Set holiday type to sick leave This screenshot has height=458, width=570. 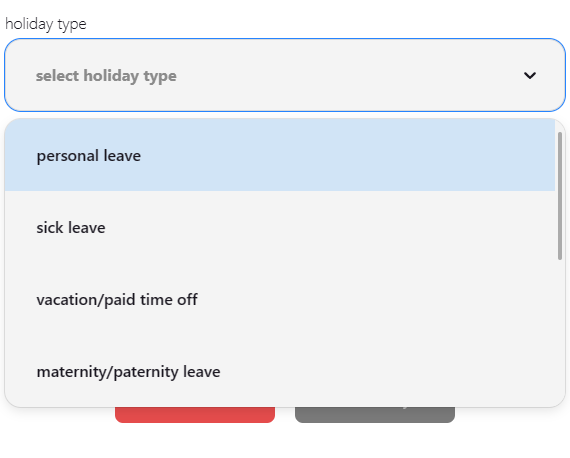[280, 228]
